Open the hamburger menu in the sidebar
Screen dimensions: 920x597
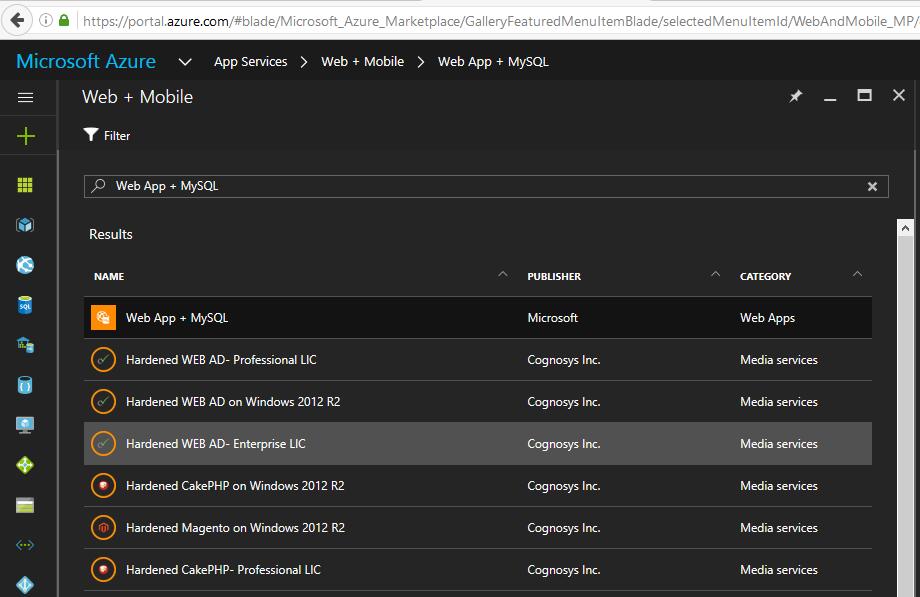tap(25, 97)
